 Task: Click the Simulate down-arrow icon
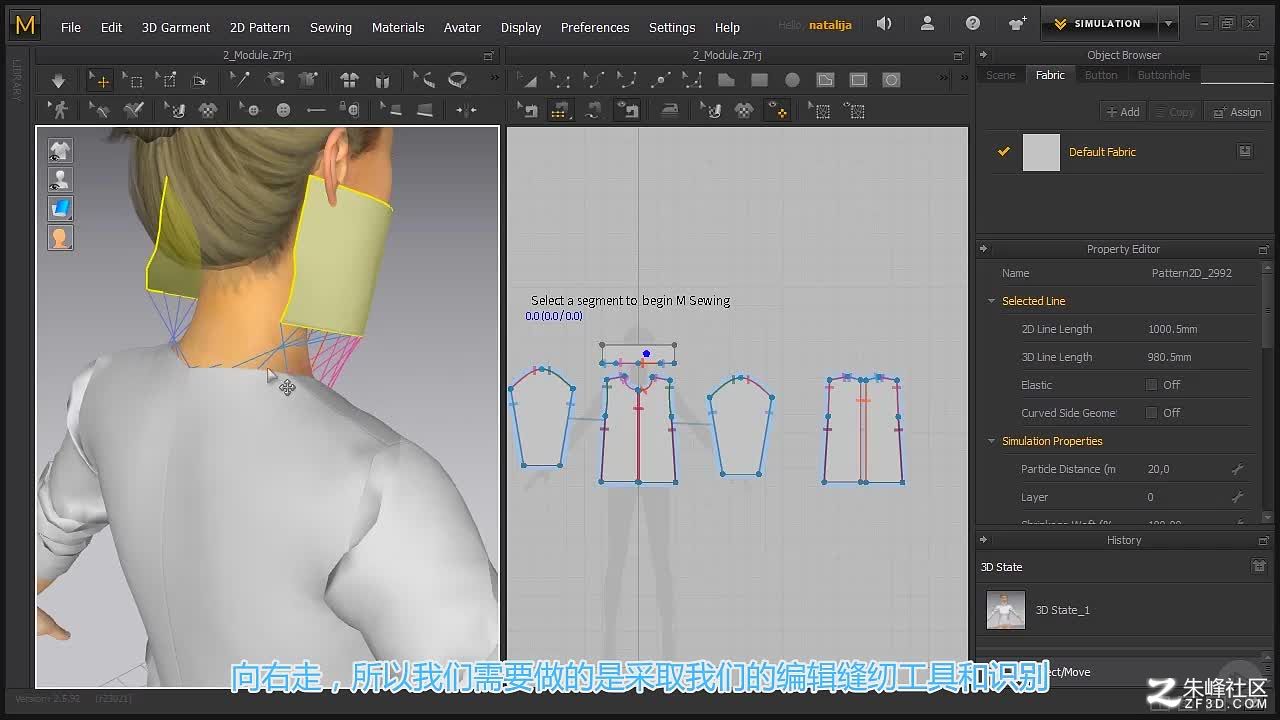click(58, 80)
